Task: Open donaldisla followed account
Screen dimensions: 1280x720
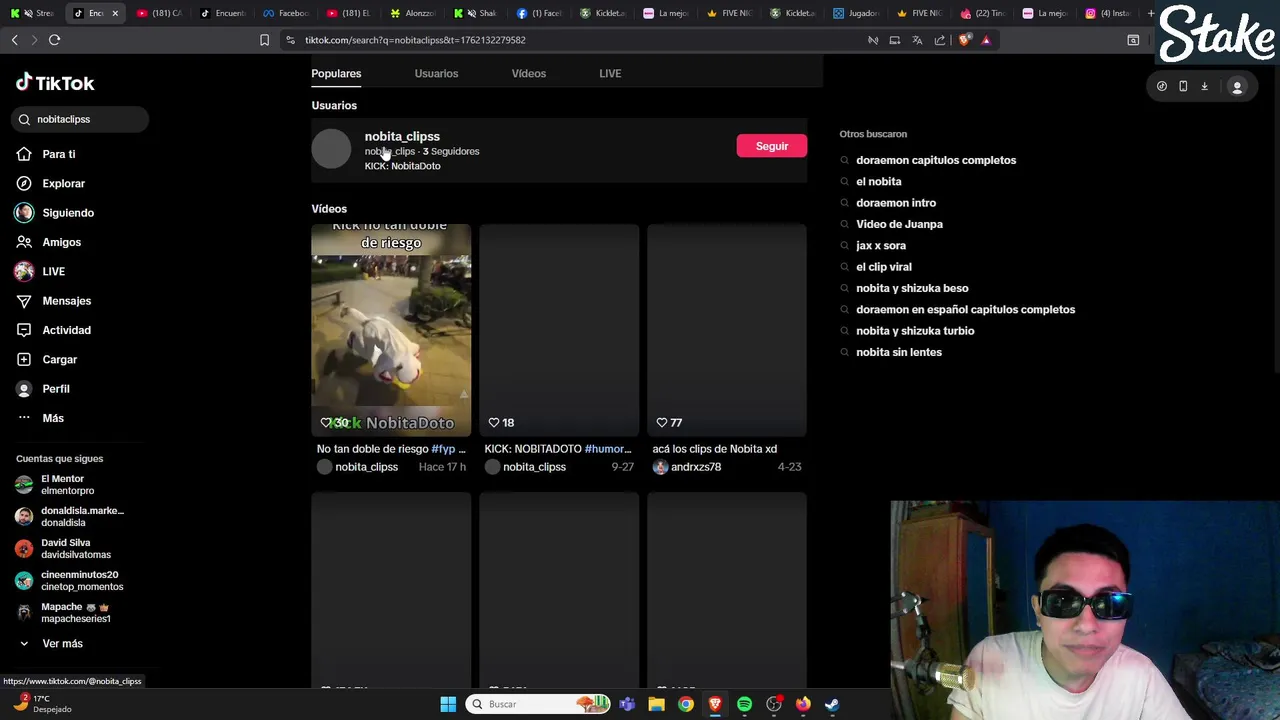Action: click(70, 517)
